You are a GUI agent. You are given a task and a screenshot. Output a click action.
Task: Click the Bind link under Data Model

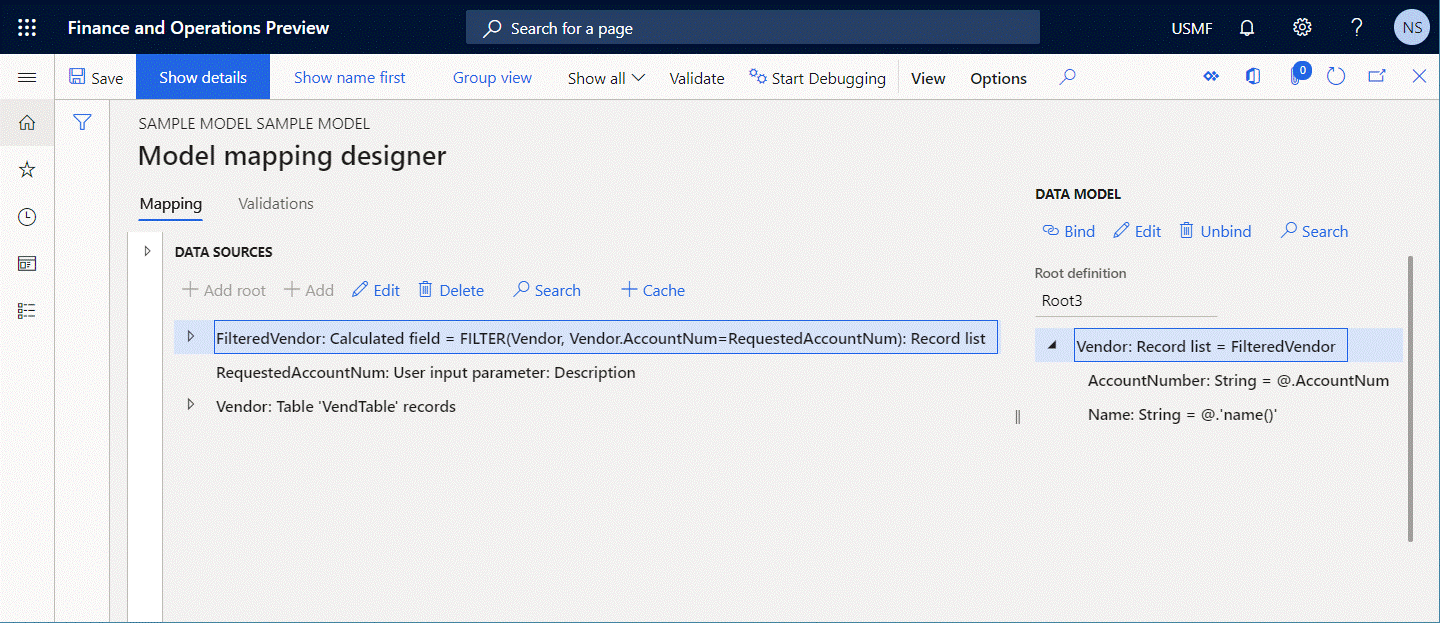coord(1068,231)
